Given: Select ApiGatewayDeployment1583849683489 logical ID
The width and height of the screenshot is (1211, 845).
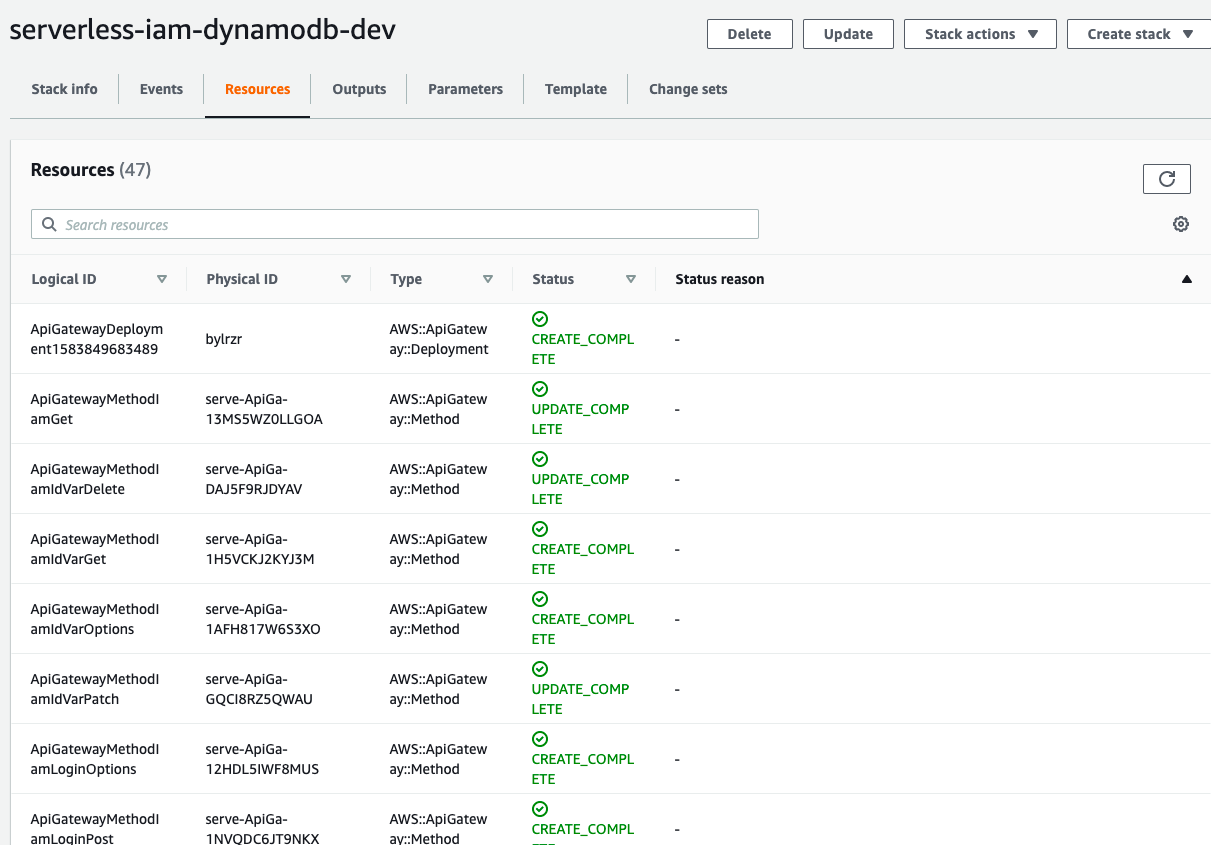Looking at the screenshot, I should pyautogui.click(x=97, y=339).
